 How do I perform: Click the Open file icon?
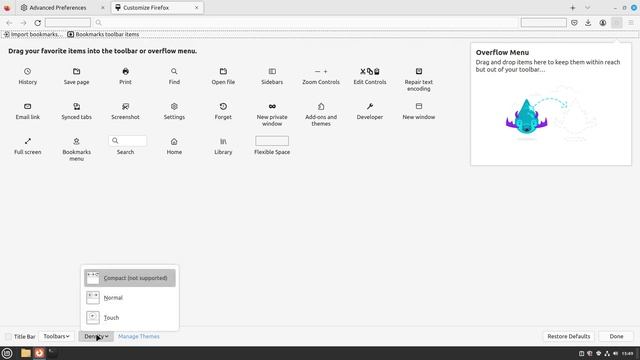coord(223,71)
